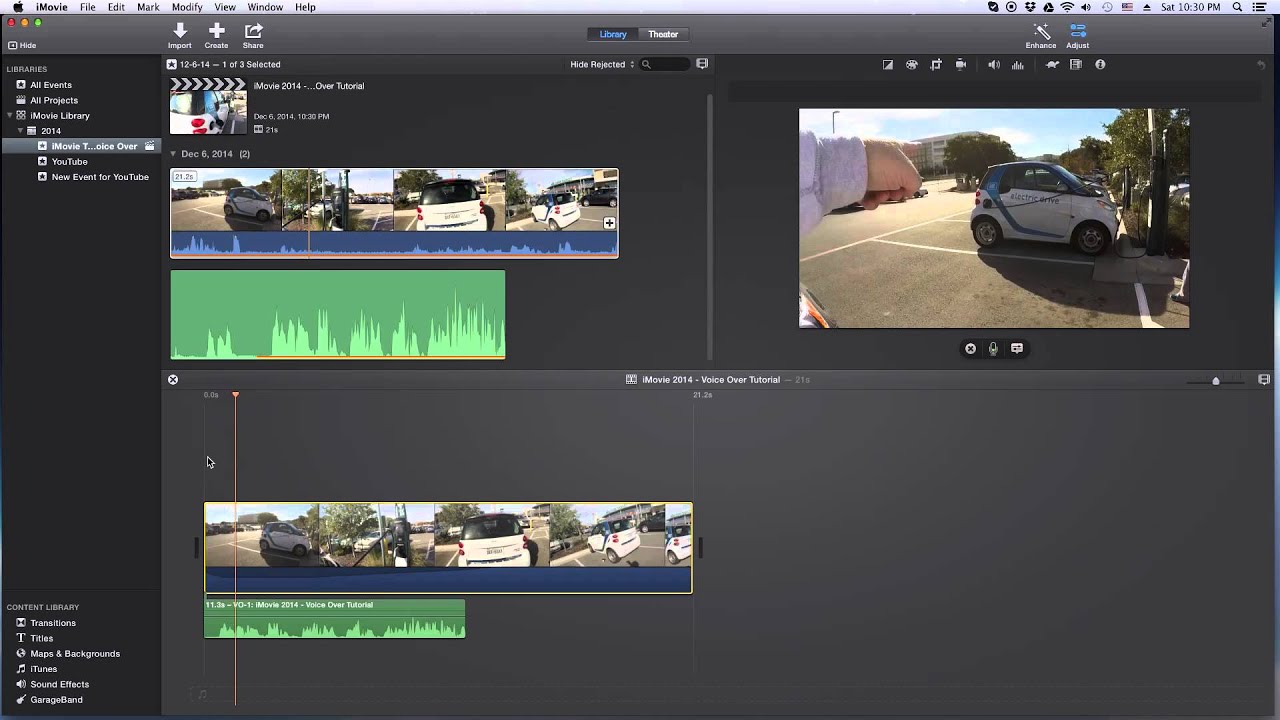The image size is (1280, 720).
Task: Open the Stabilization camera icon
Action: (961, 65)
